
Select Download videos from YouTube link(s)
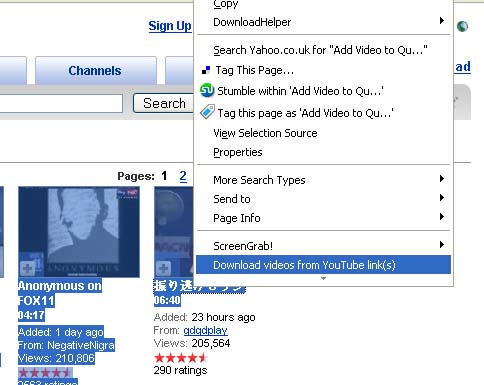pos(323,265)
